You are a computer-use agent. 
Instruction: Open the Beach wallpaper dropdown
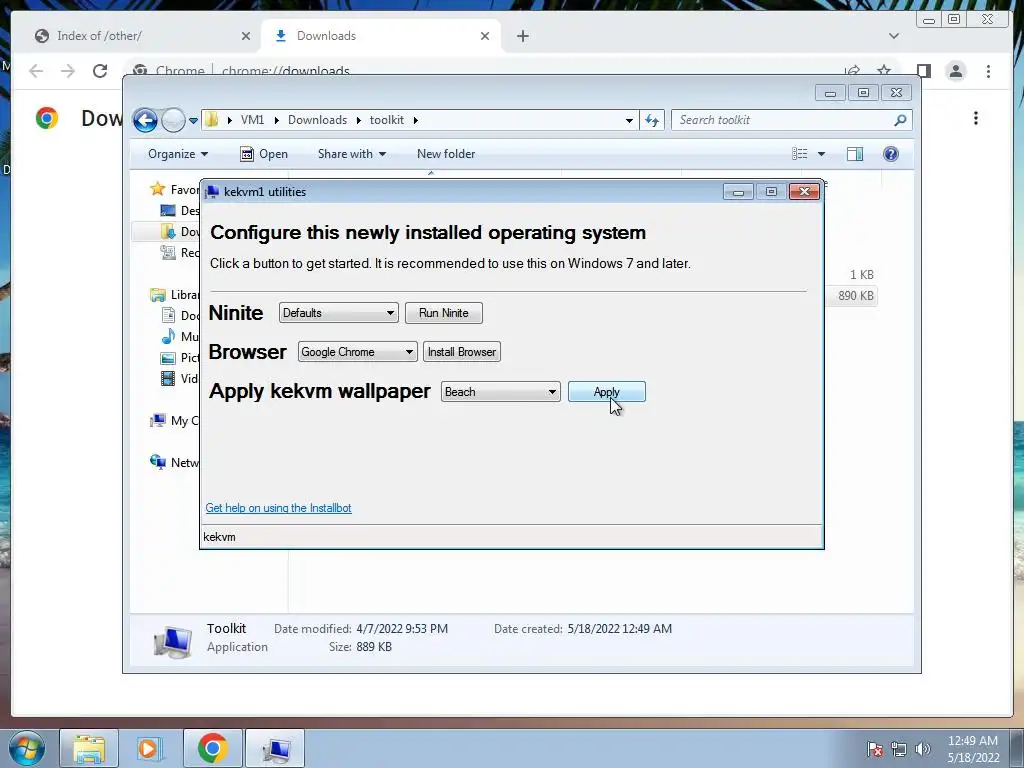pos(500,391)
